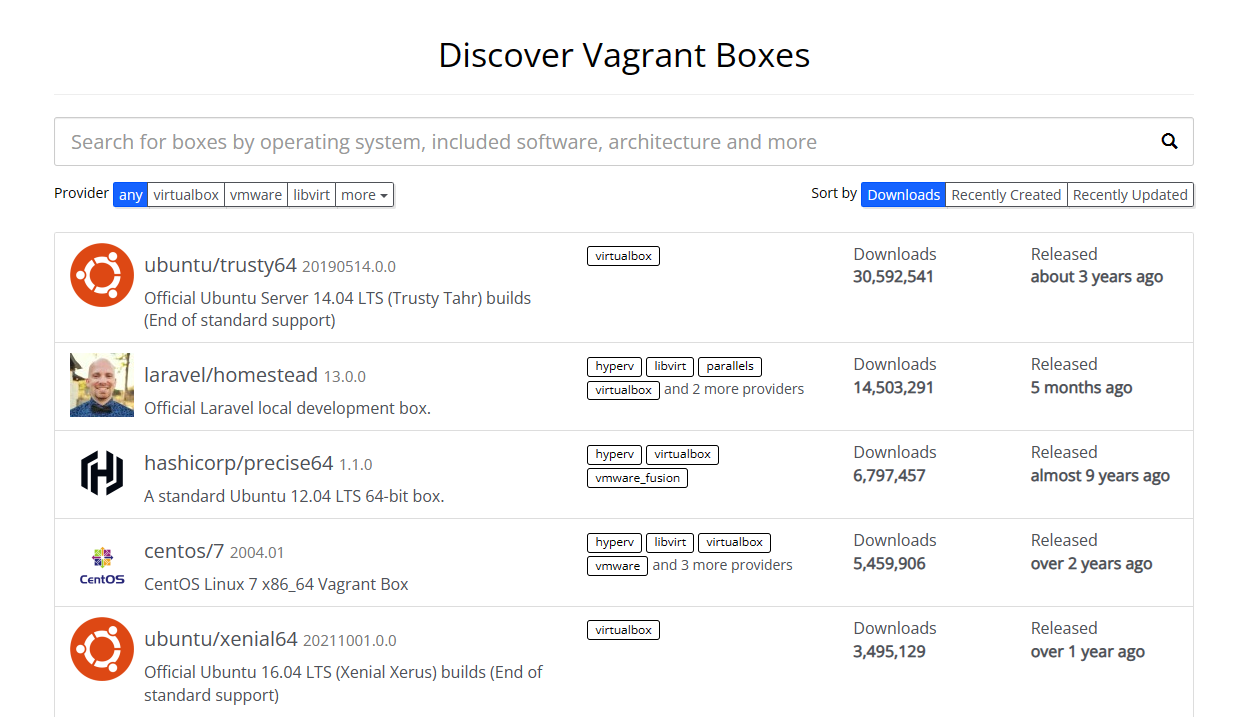Image resolution: width=1253 pixels, height=717 pixels.
Task: Switch sorting to Recently Updated
Action: pyautogui.click(x=1130, y=194)
